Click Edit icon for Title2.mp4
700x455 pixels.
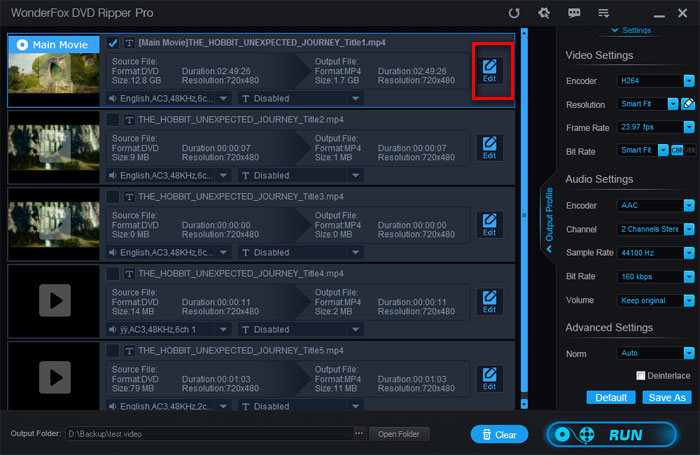point(489,148)
